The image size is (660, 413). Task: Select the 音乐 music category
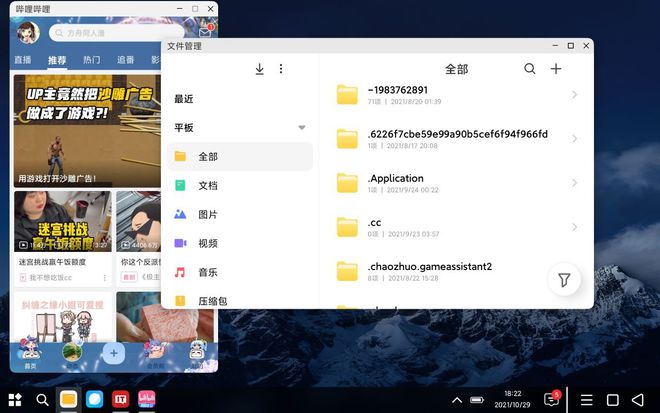point(240,272)
